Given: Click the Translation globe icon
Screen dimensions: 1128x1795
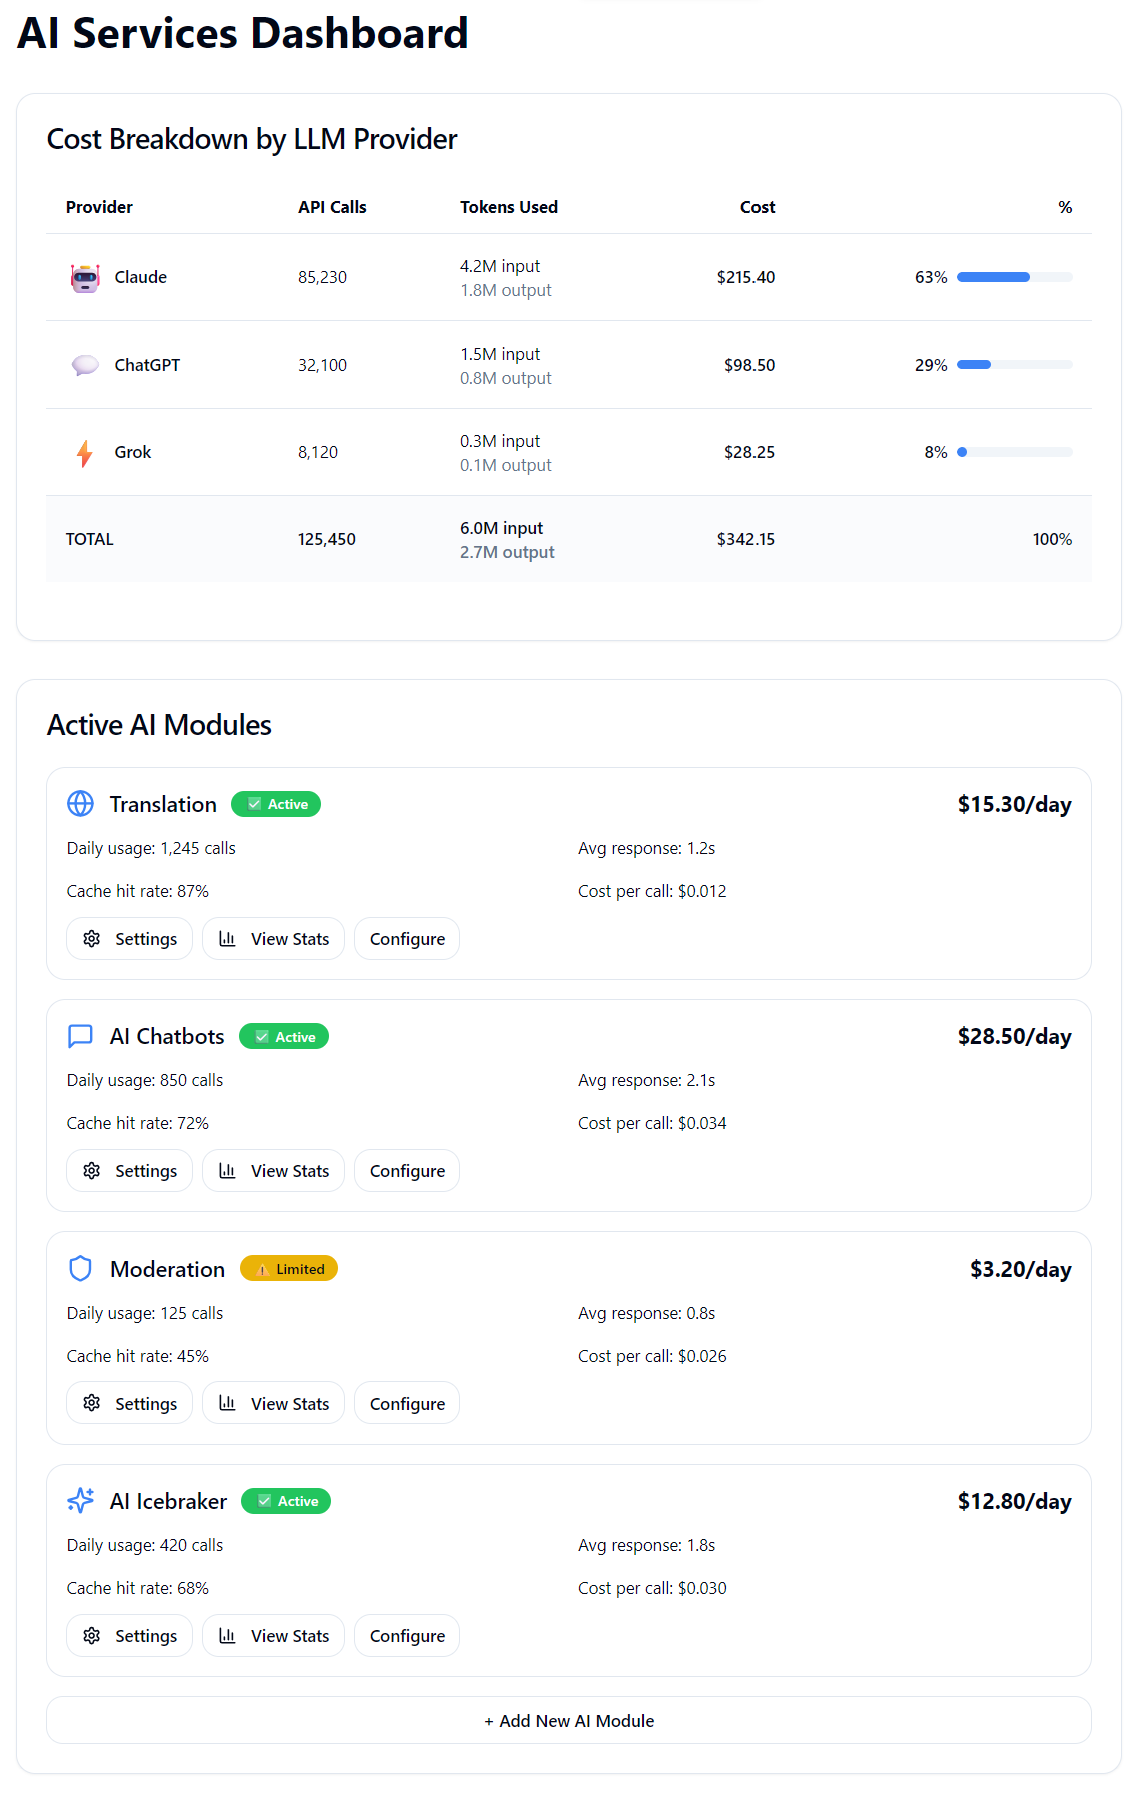Looking at the screenshot, I should point(80,804).
